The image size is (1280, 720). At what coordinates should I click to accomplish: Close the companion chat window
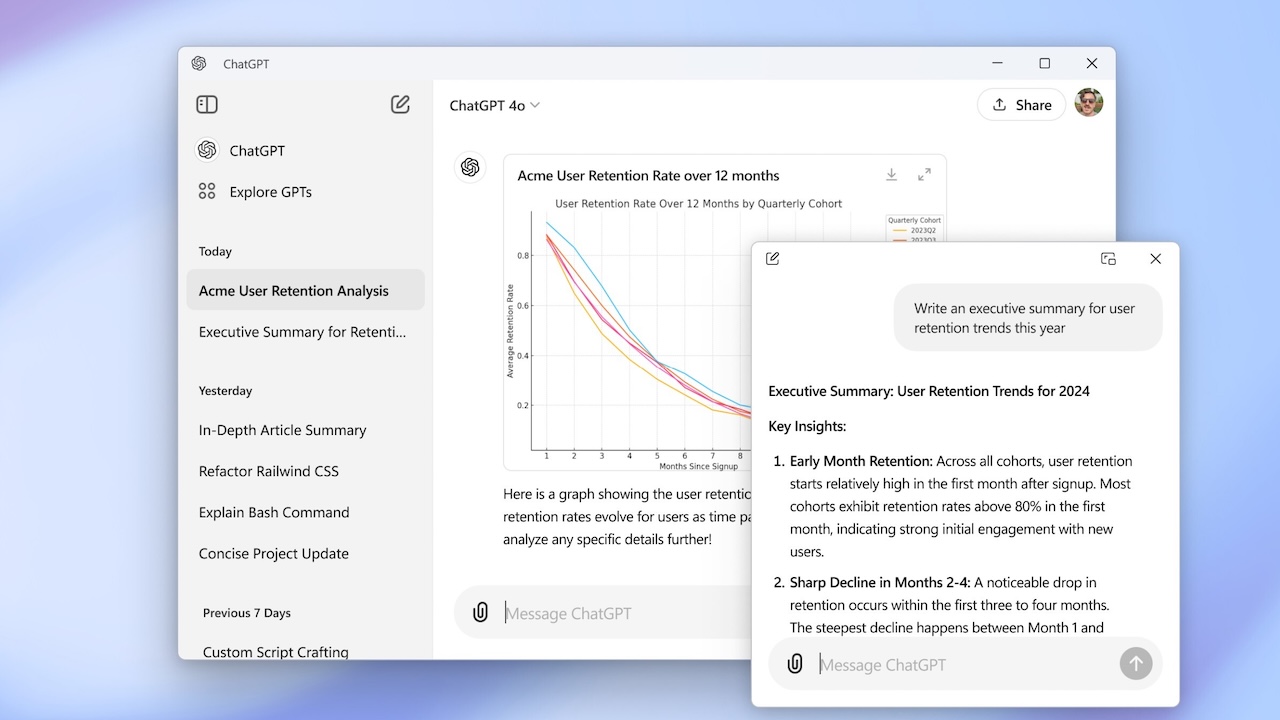1155,259
